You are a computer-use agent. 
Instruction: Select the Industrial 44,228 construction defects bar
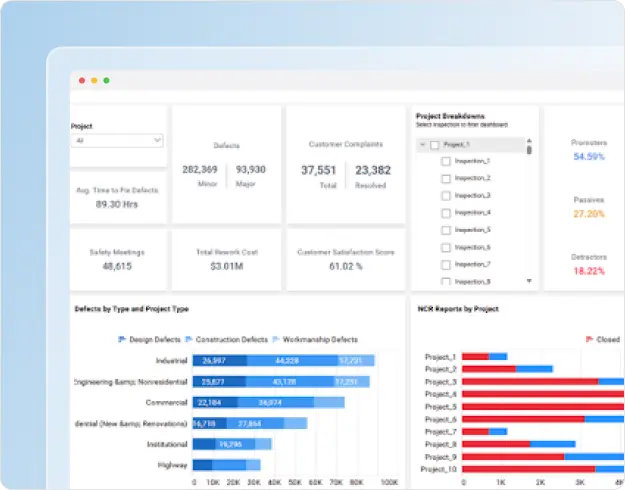pyautogui.click(x=292, y=361)
